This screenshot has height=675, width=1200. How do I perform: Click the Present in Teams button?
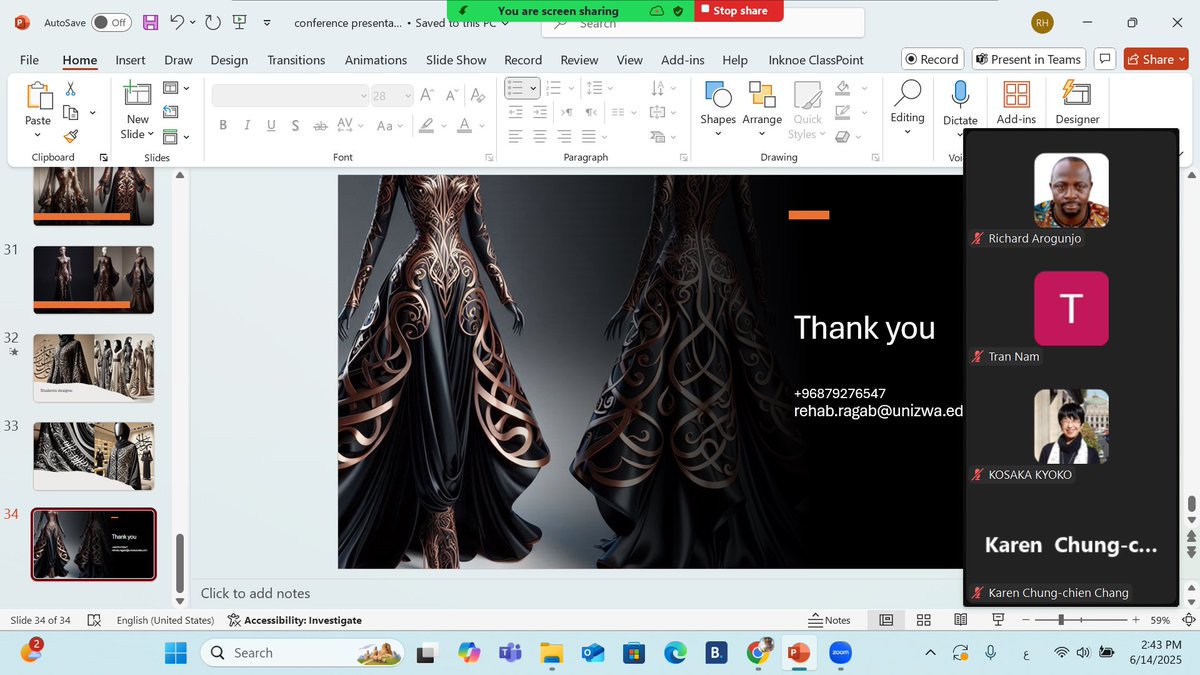[x=1028, y=59]
